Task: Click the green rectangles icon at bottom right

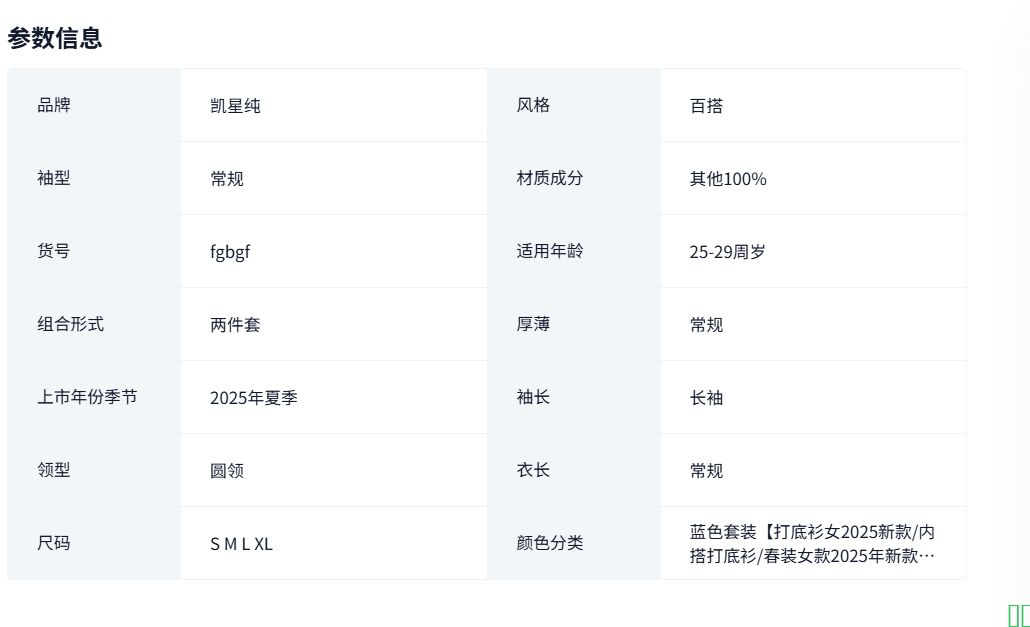Action: [x=1018, y=615]
